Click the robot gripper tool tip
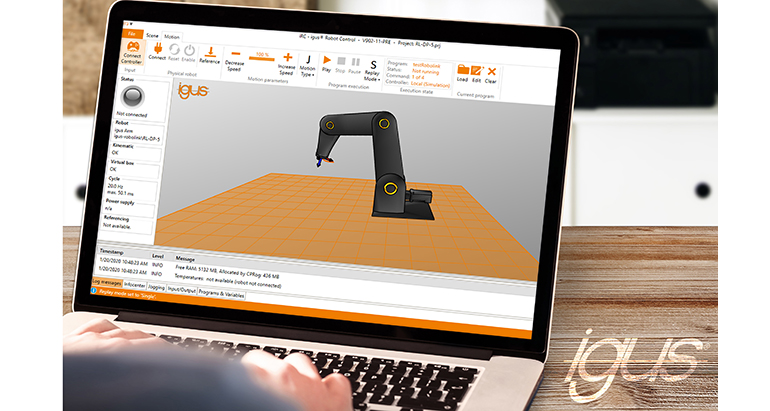The width and height of the screenshot is (770, 411). (324, 162)
